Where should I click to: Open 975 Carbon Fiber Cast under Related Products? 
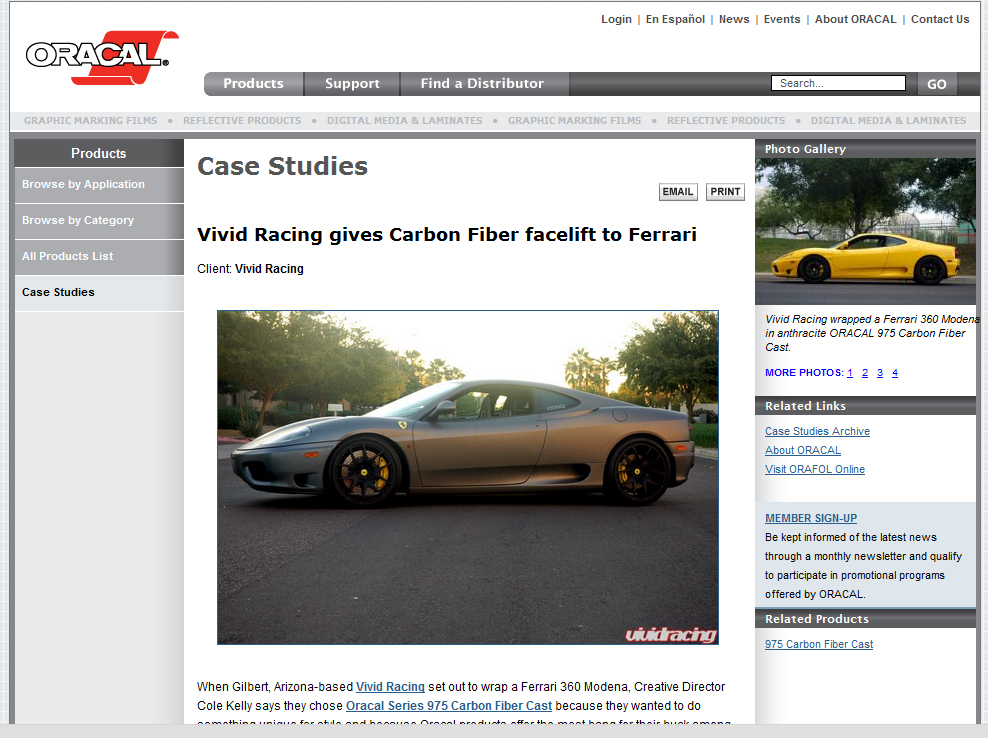coord(818,644)
